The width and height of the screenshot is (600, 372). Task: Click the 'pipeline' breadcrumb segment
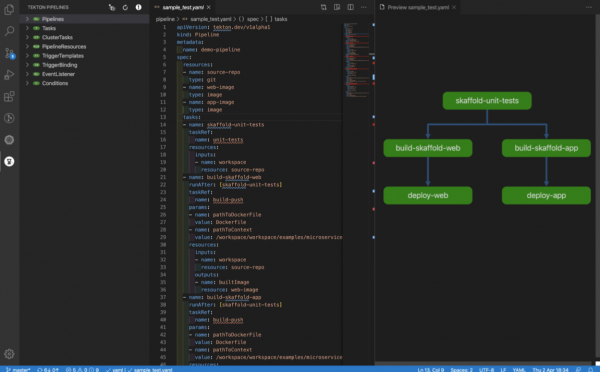(x=165, y=19)
